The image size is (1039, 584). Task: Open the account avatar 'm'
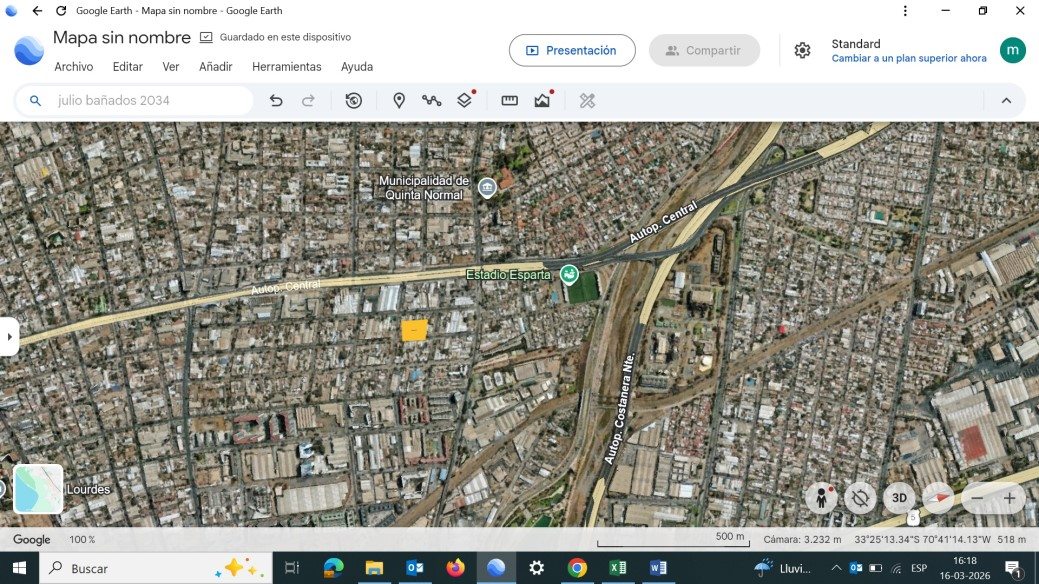1012,50
